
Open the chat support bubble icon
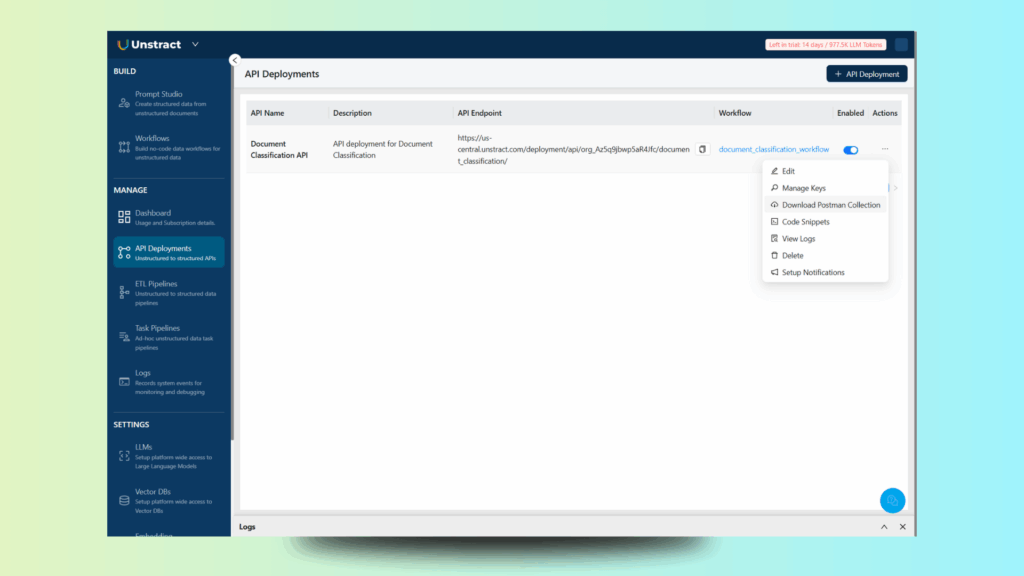point(892,500)
